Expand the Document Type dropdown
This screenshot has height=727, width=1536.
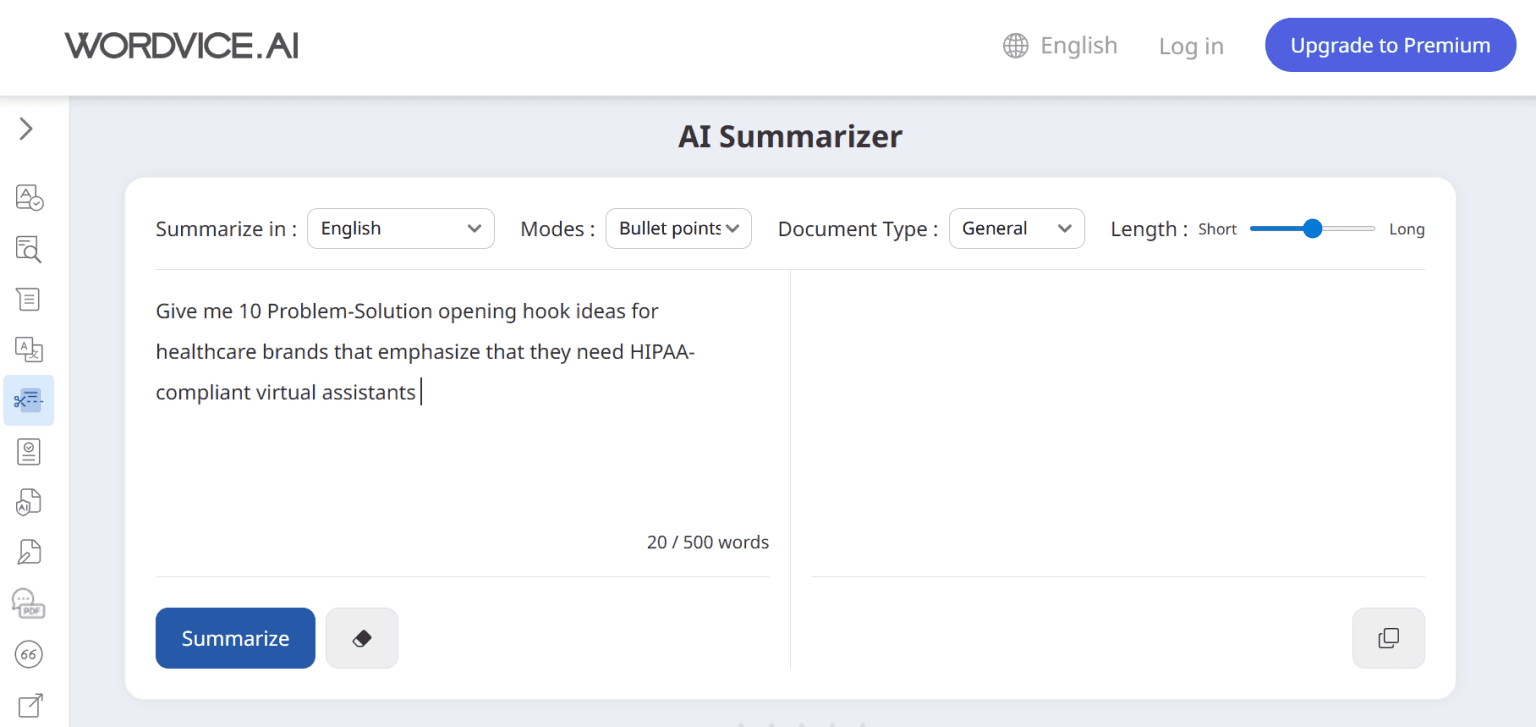click(1016, 229)
